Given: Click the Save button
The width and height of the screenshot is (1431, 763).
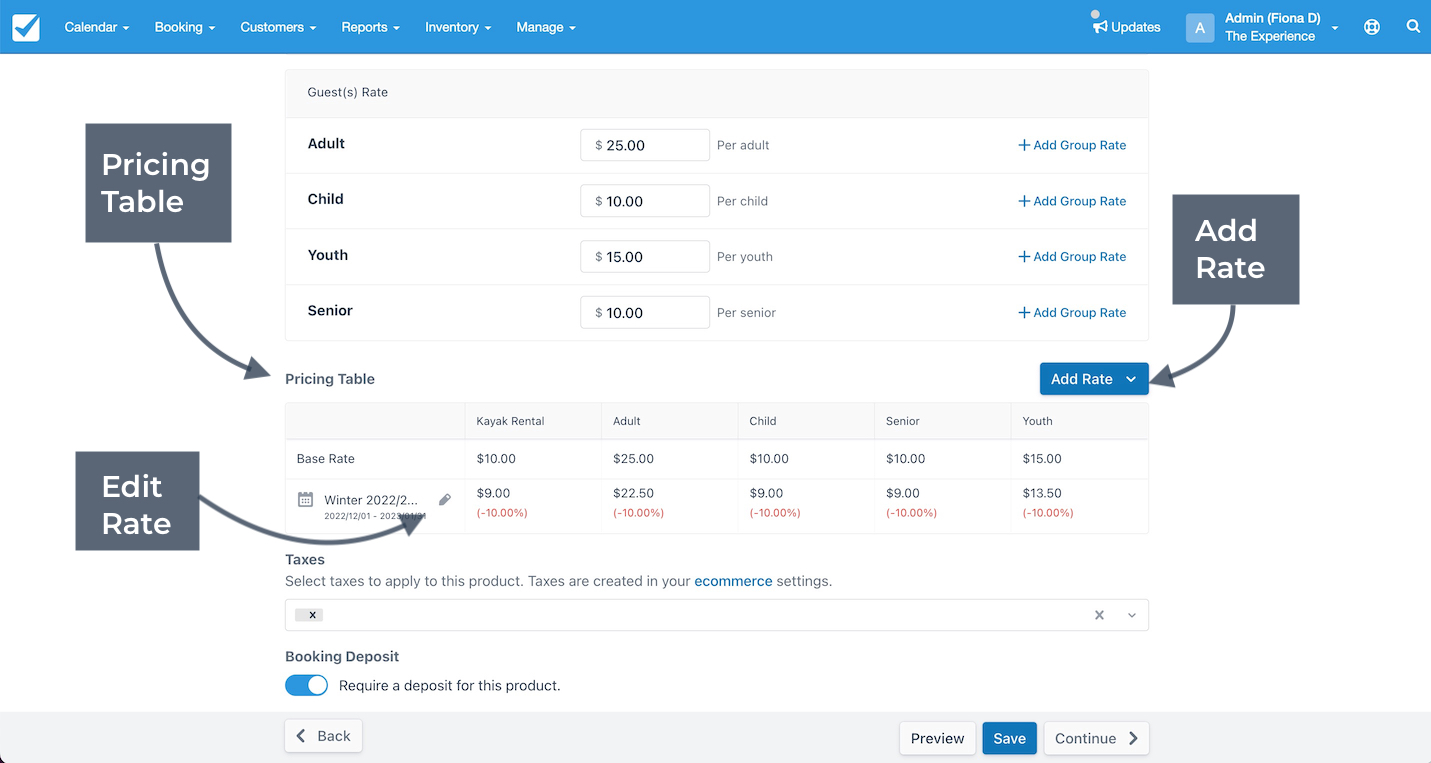Looking at the screenshot, I should pos(1009,738).
